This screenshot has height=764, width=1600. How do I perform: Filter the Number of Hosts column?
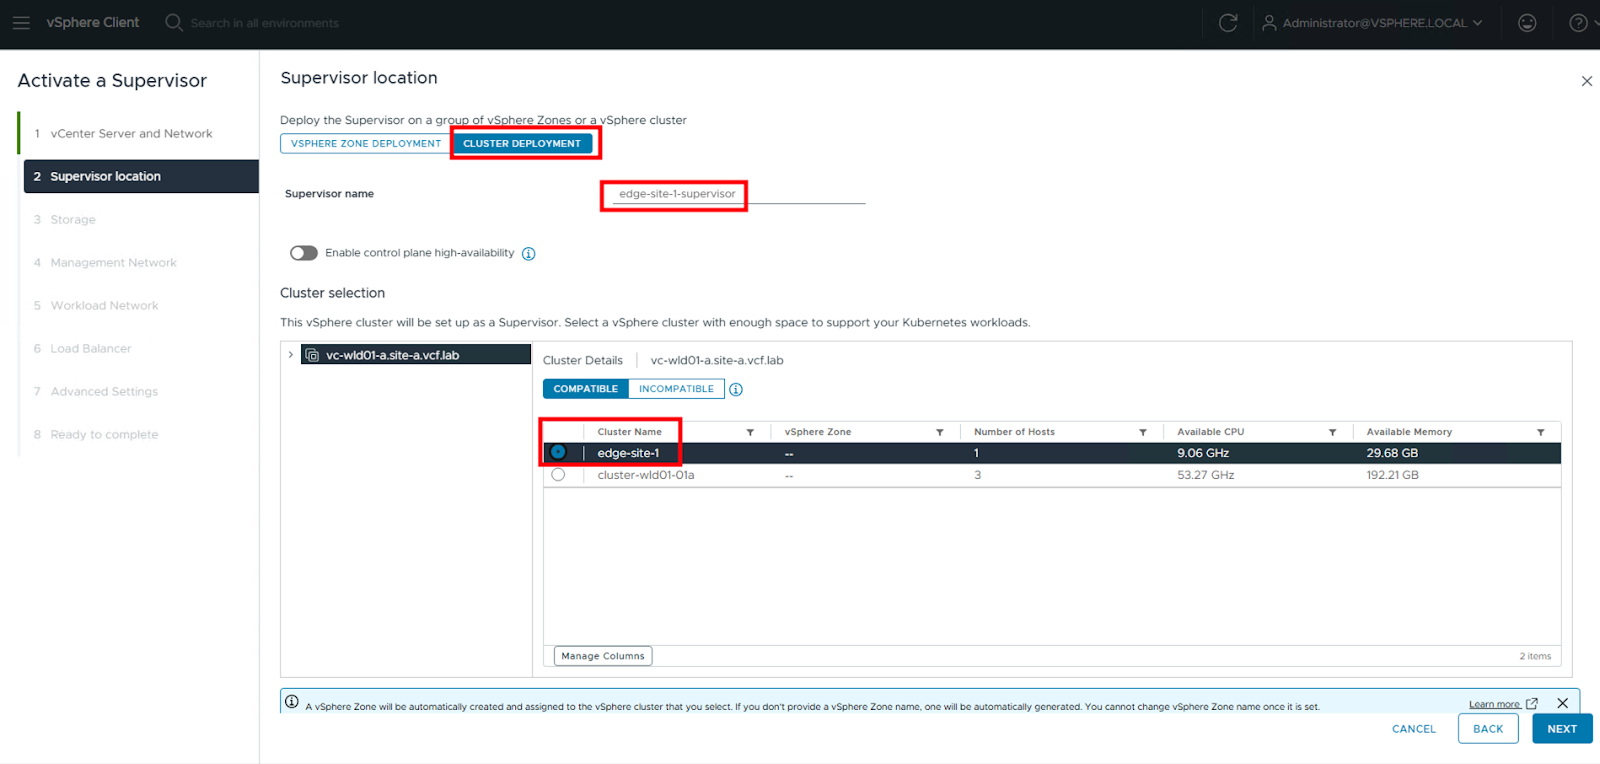pyautogui.click(x=1143, y=432)
